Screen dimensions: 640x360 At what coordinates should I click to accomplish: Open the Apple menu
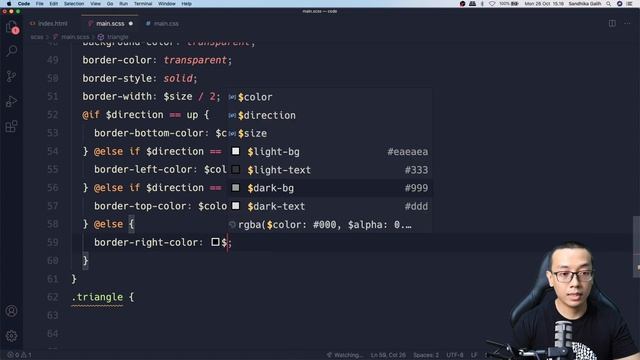[9, 4]
